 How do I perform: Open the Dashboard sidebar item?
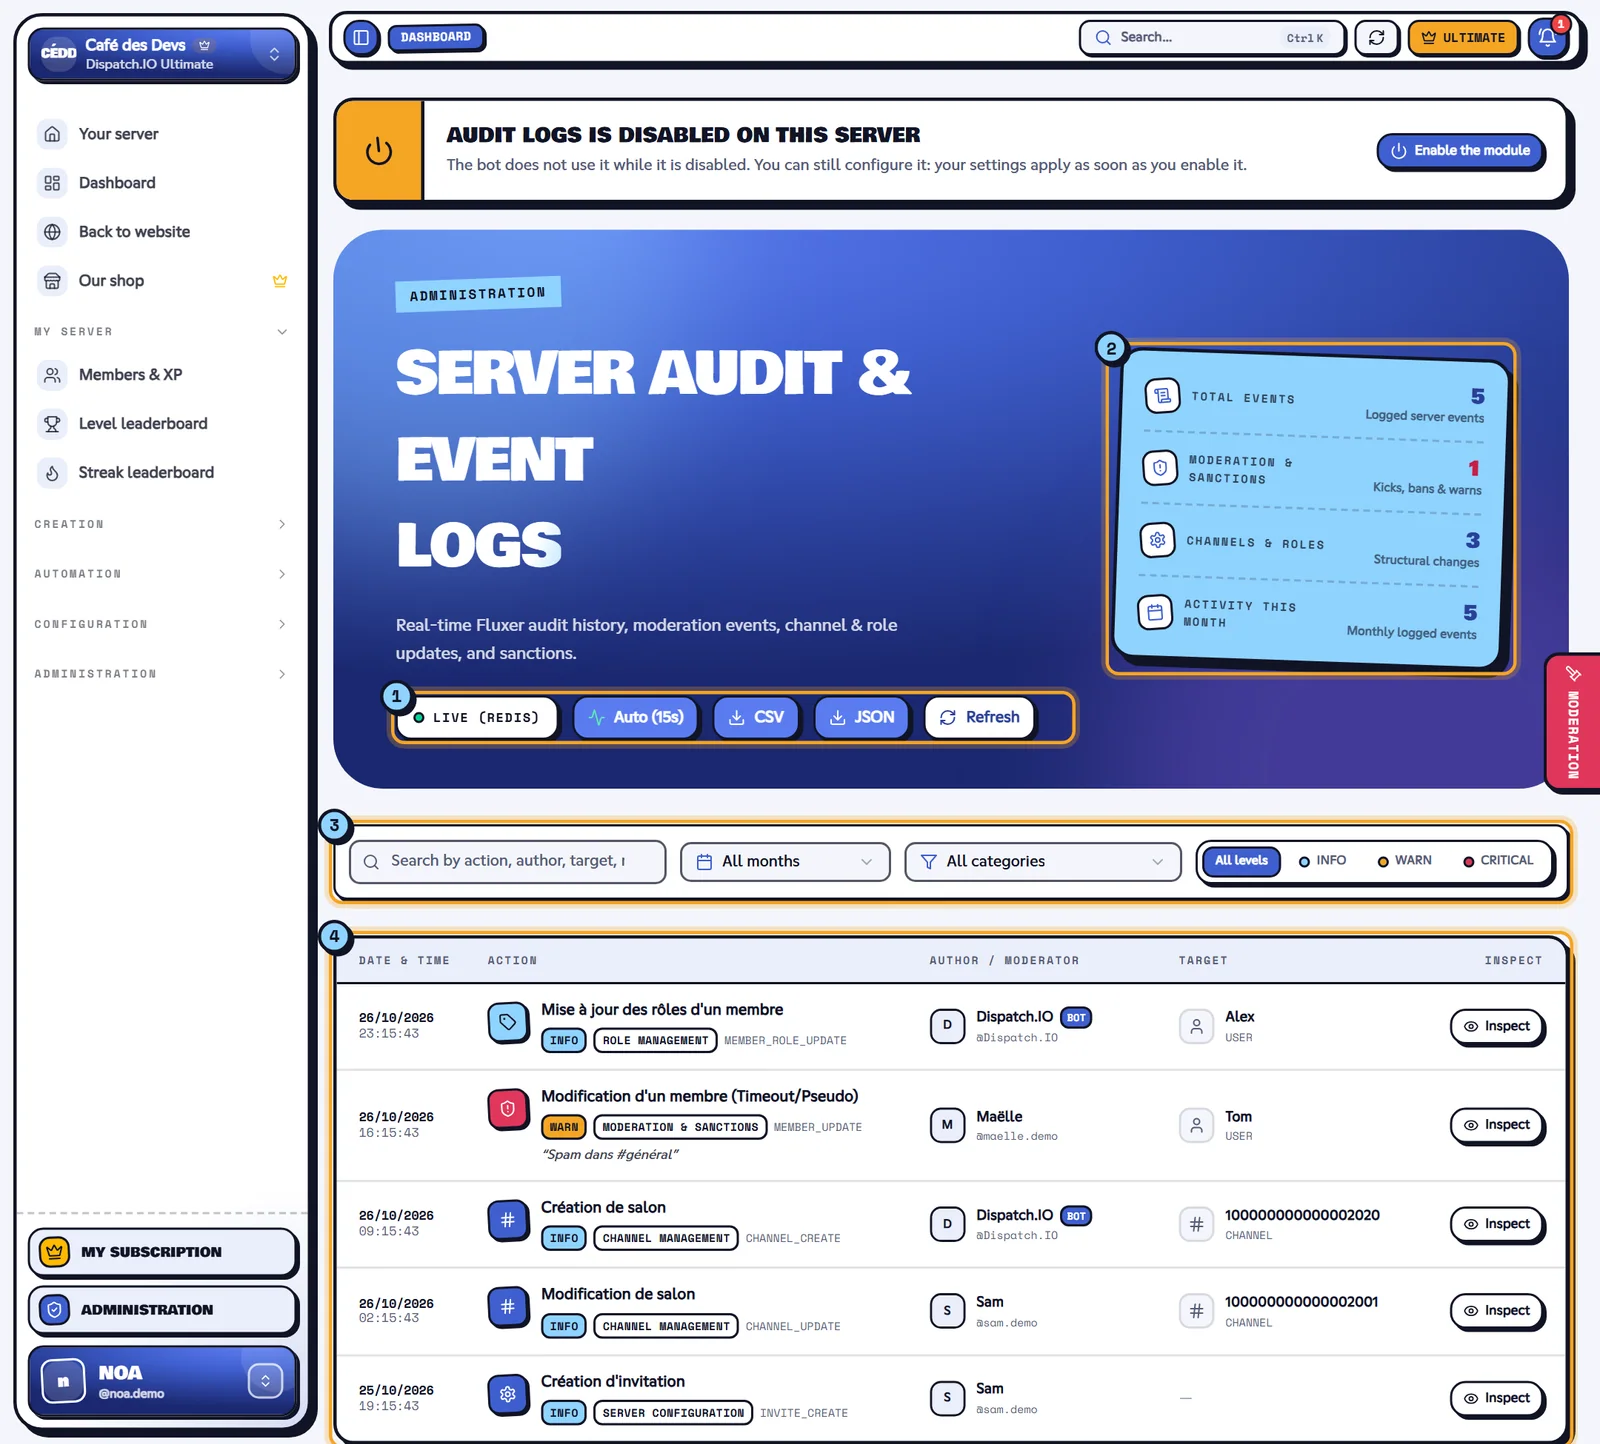point(161,183)
